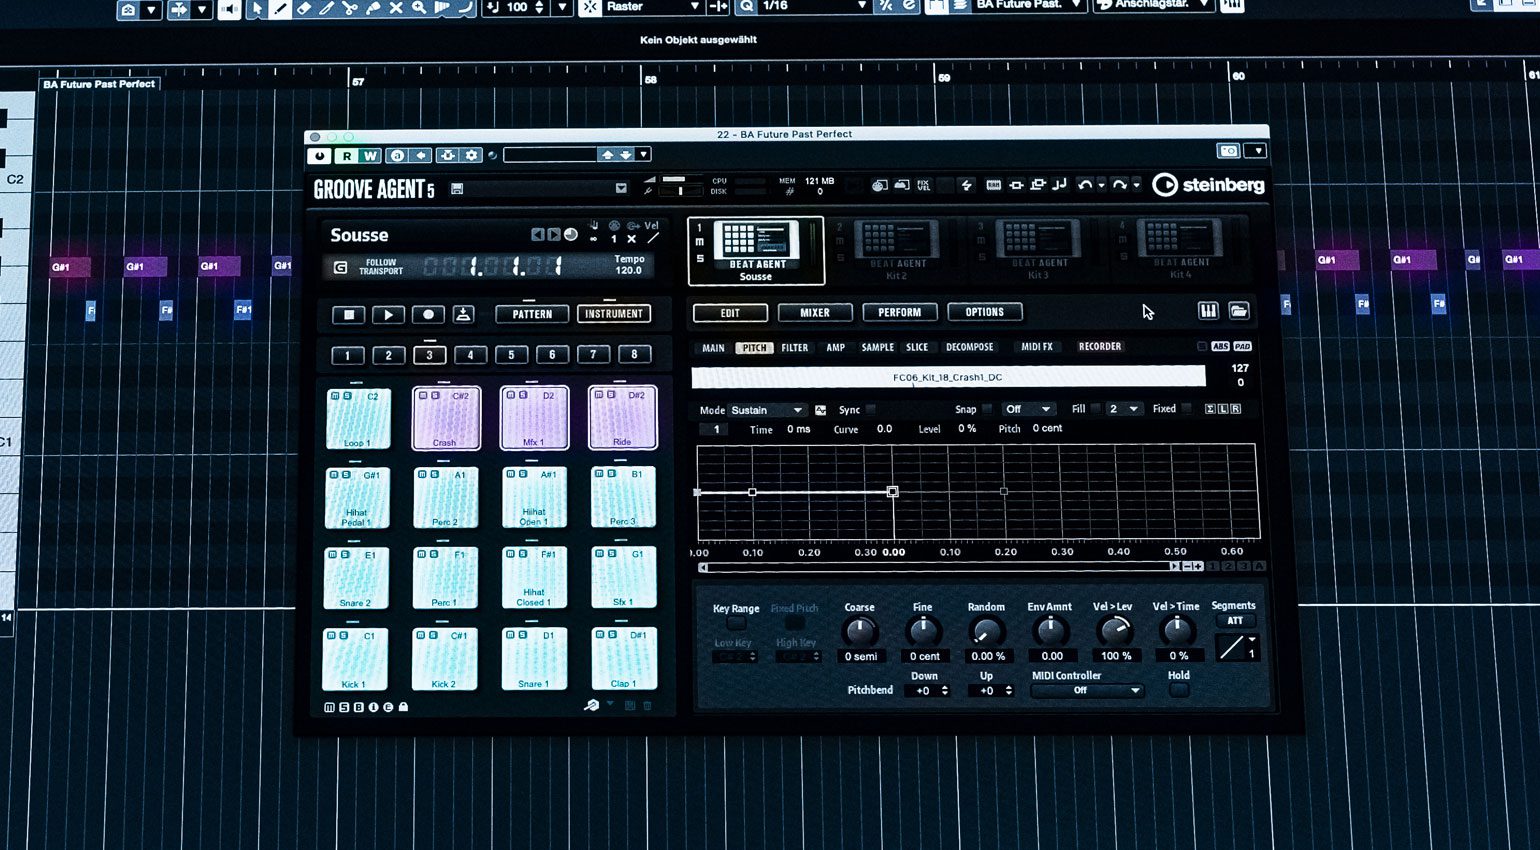
Task: Open the load browser folder icon
Action: coord(1239,311)
